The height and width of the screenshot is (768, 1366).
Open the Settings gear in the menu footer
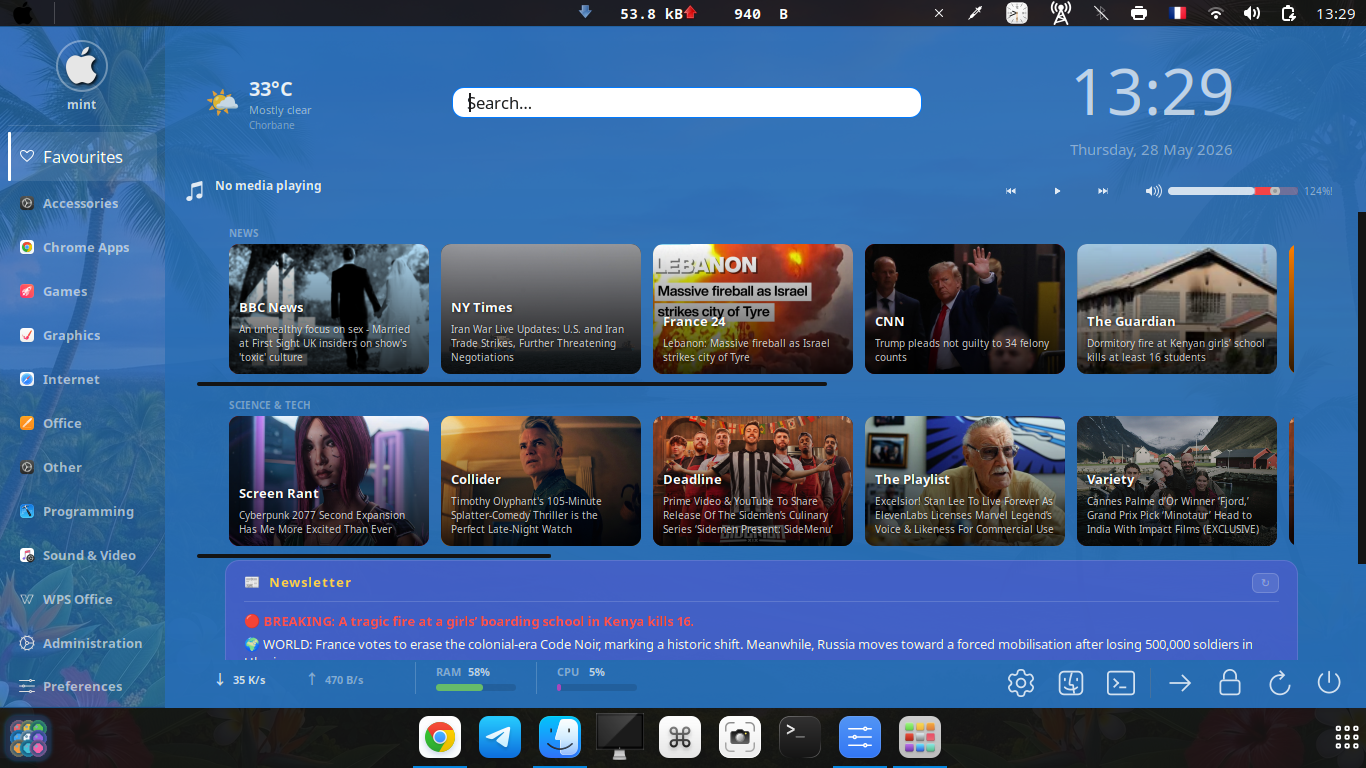[x=1020, y=683]
